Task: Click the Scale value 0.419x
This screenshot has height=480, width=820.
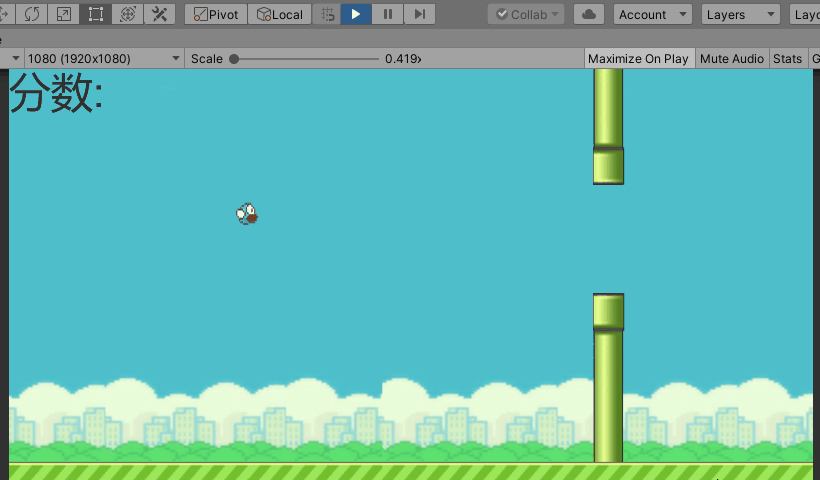Action: [x=403, y=59]
